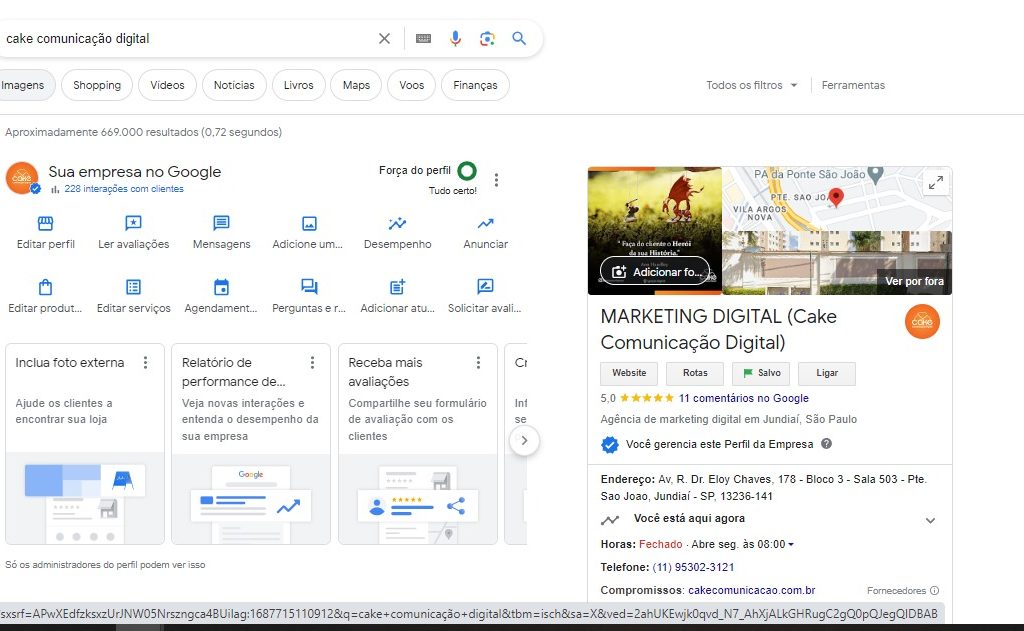The image size is (1024, 631).
Task: Open Editar perfil store icon
Action: (46, 224)
